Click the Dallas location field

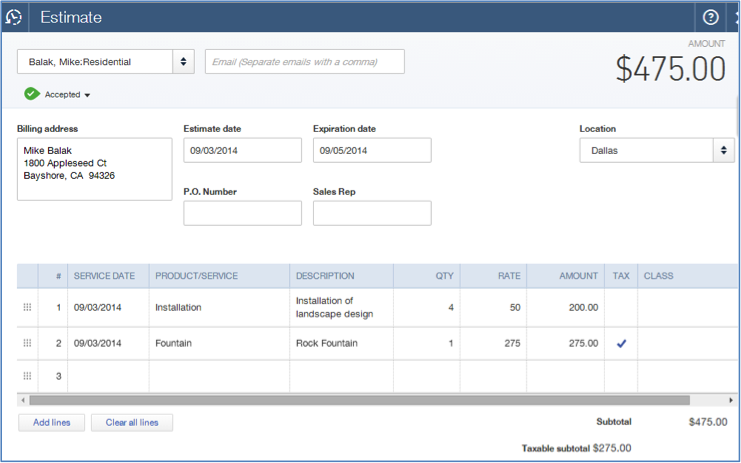(646, 150)
